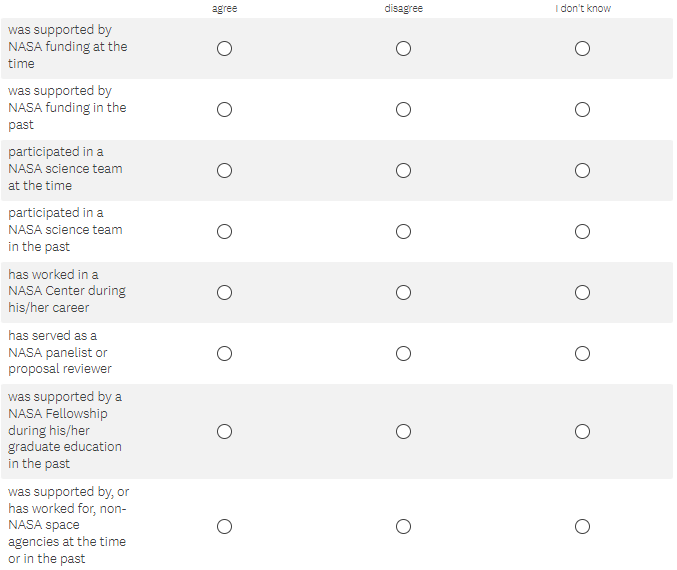Image resolution: width=677 pixels, height=570 pixels.
Task: Mark disagree for NASA Fellowship graduate education
Action: 403,431
